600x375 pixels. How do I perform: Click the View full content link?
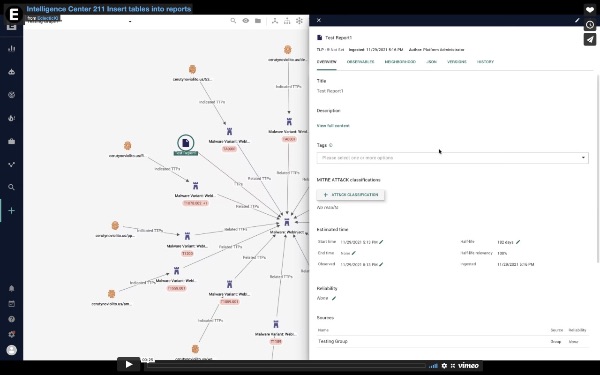(x=333, y=126)
